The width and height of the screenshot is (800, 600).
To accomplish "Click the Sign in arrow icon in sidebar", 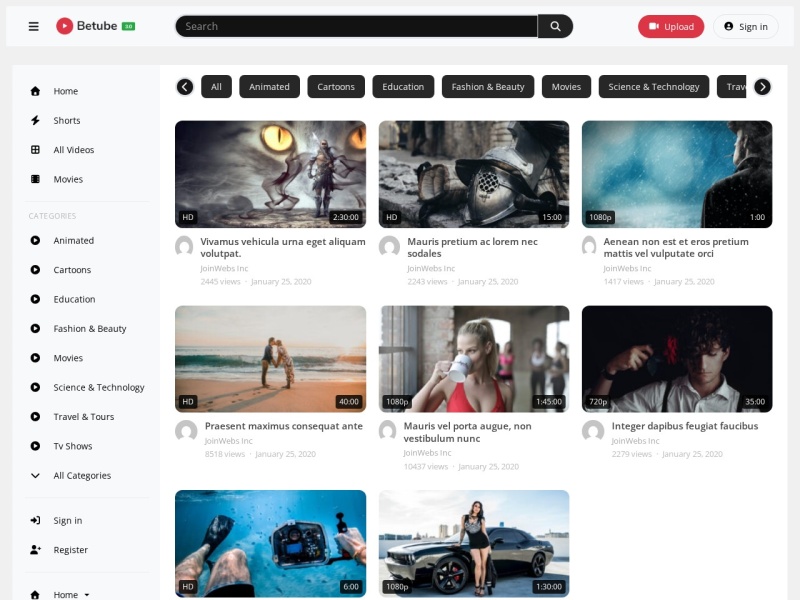I will (x=35, y=520).
